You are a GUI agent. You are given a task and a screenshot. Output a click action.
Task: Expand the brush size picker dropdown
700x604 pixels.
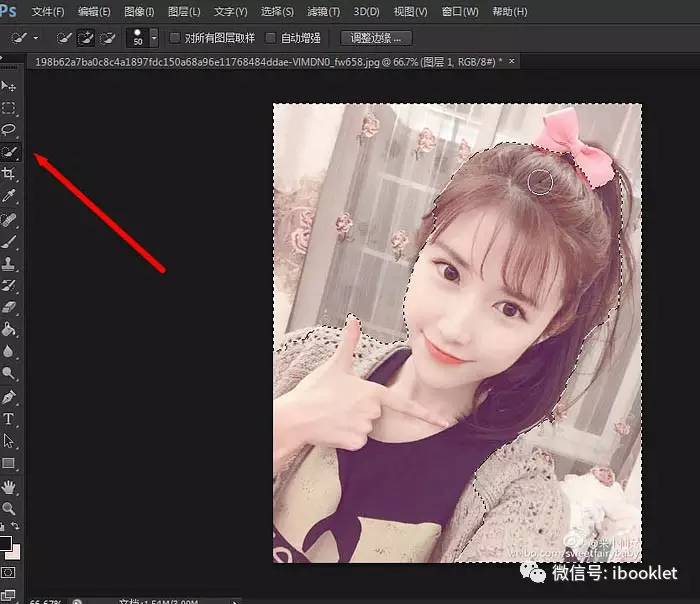(x=153, y=38)
